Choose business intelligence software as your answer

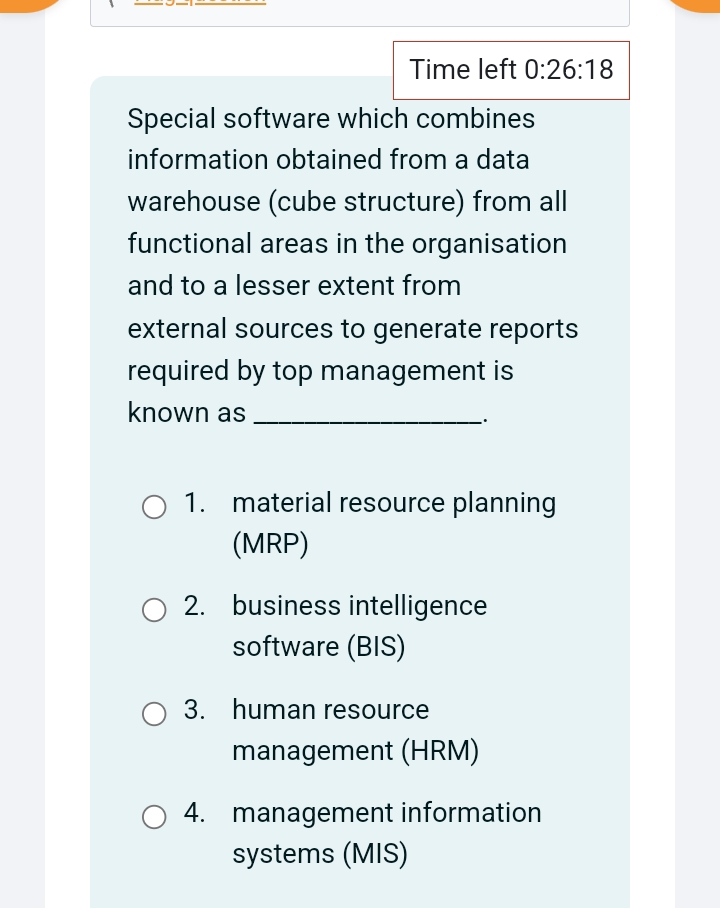click(154, 610)
